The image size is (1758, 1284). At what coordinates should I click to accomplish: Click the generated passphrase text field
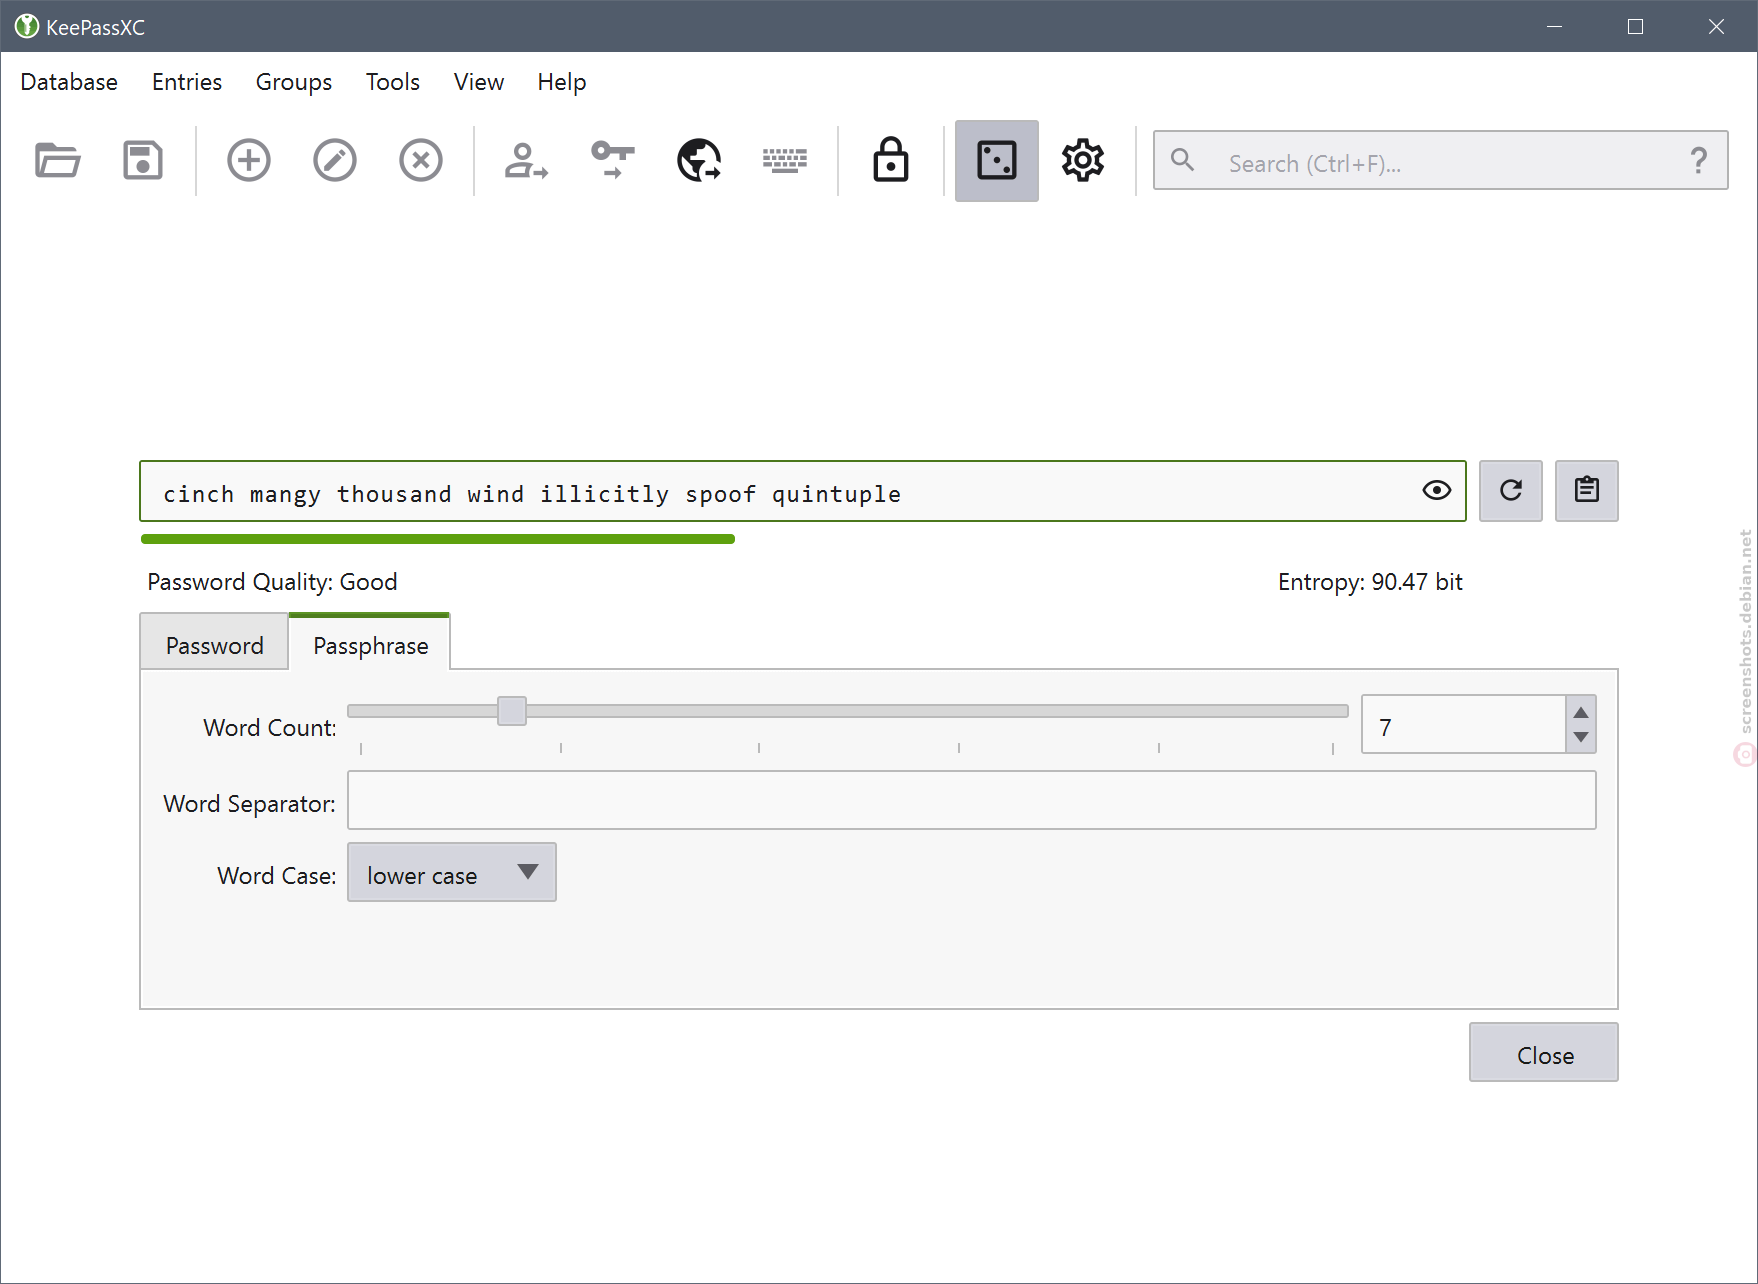(803, 491)
